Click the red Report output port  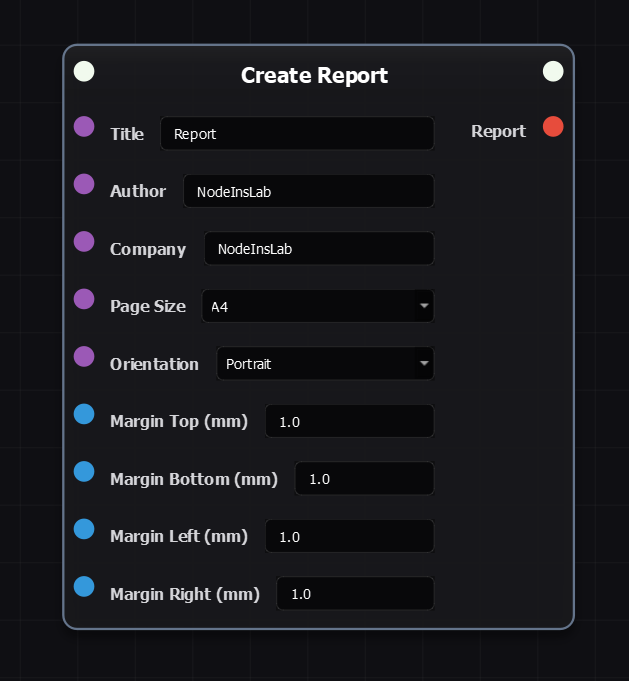553,127
